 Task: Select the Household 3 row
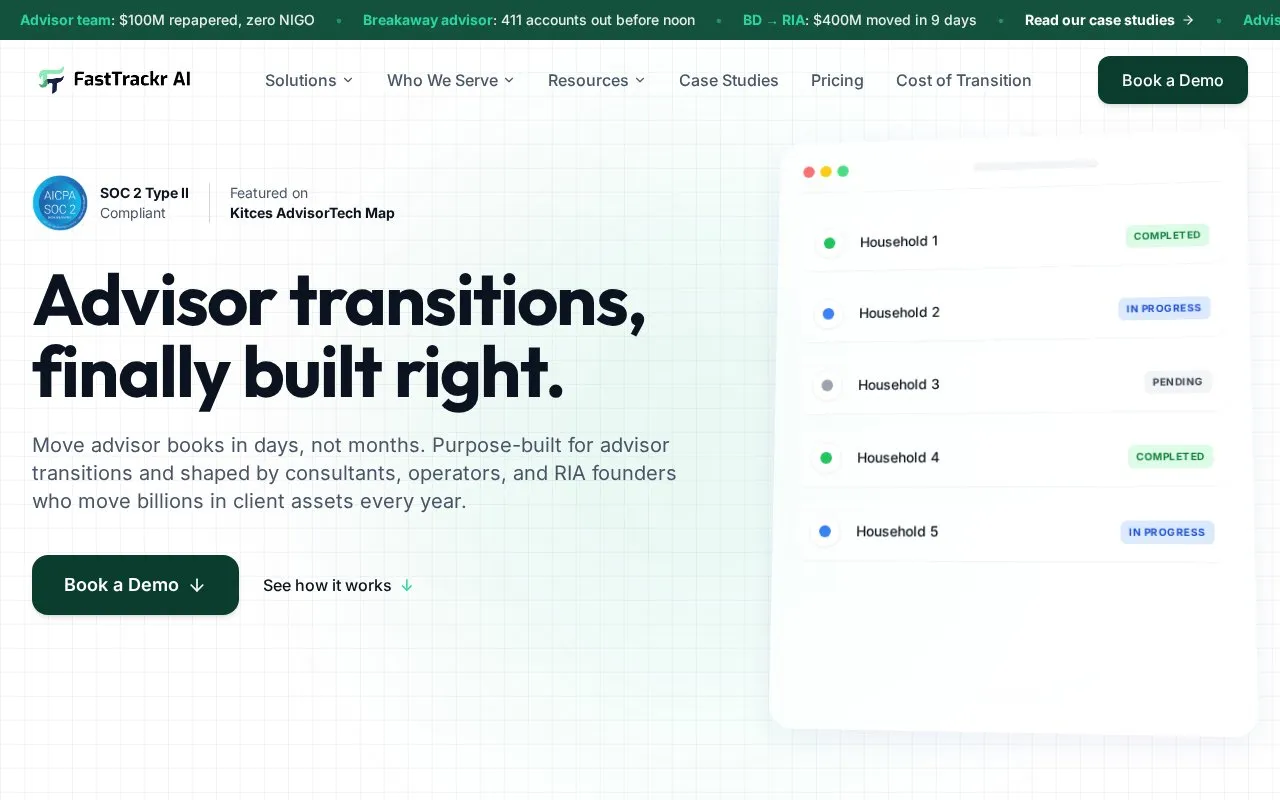(1010, 384)
